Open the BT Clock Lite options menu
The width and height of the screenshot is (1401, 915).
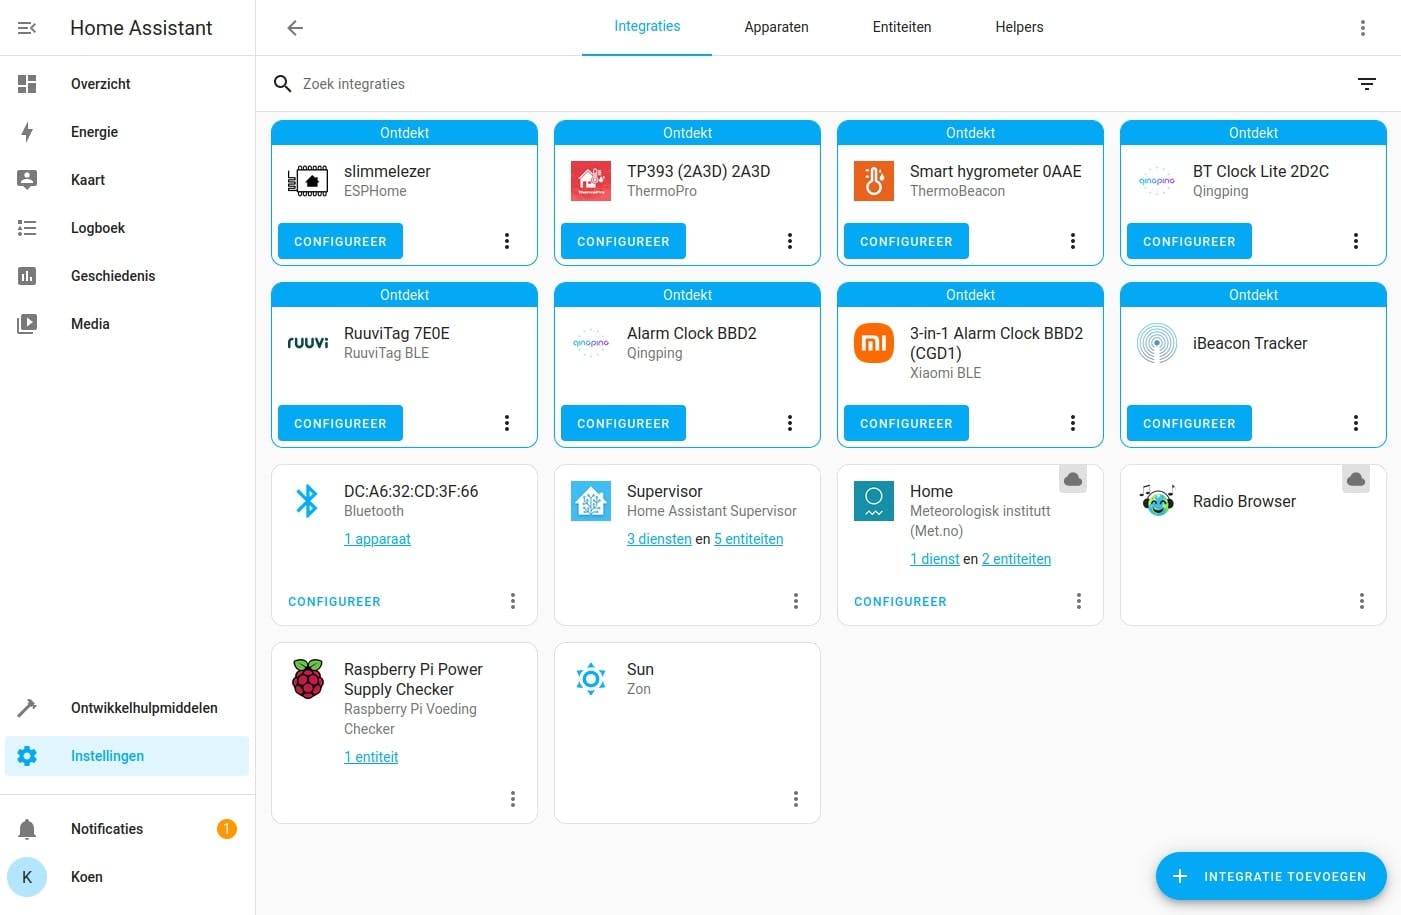click(x=1356, y=241)
